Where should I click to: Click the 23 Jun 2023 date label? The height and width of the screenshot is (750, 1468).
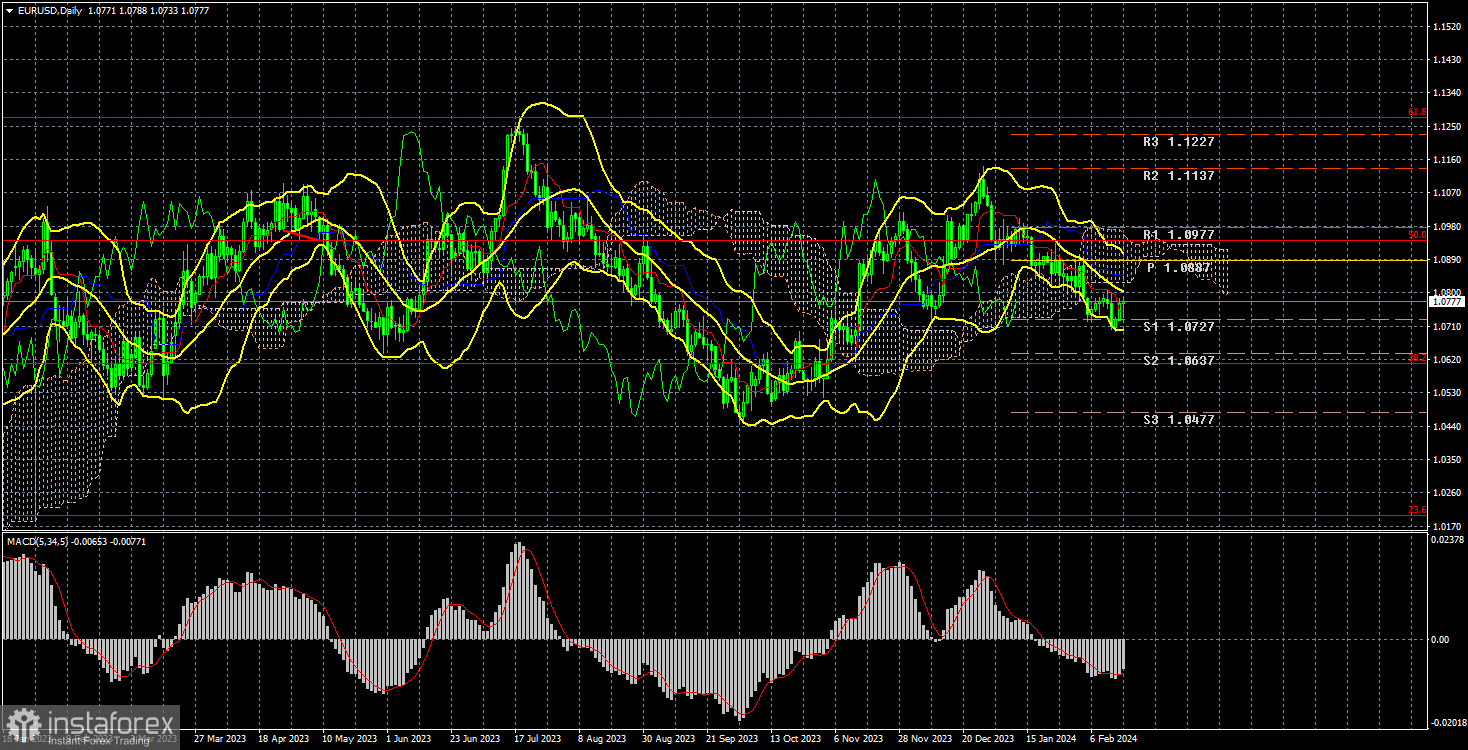tap(476, 740)
